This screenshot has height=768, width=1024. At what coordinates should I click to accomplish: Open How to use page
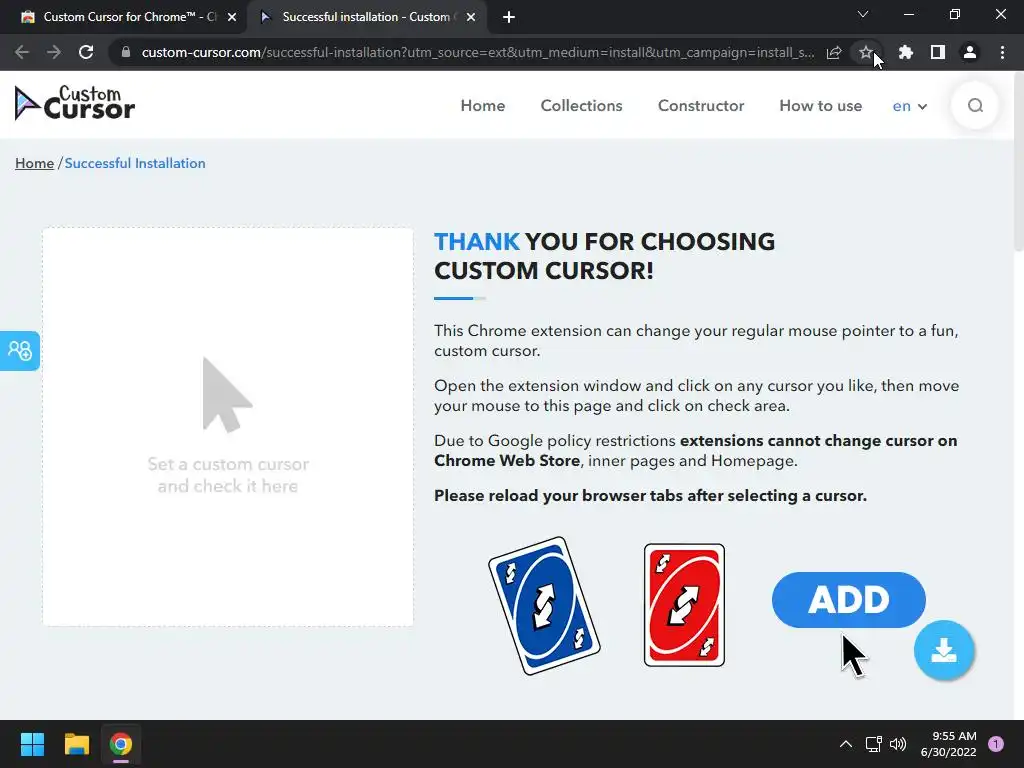click(820, 106)
